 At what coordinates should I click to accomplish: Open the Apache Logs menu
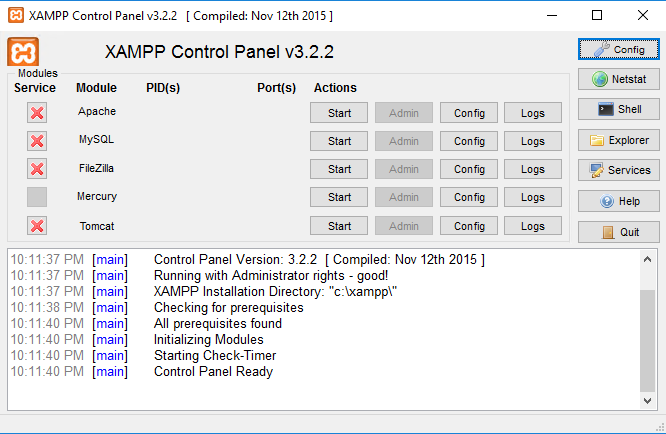point(533,113)
